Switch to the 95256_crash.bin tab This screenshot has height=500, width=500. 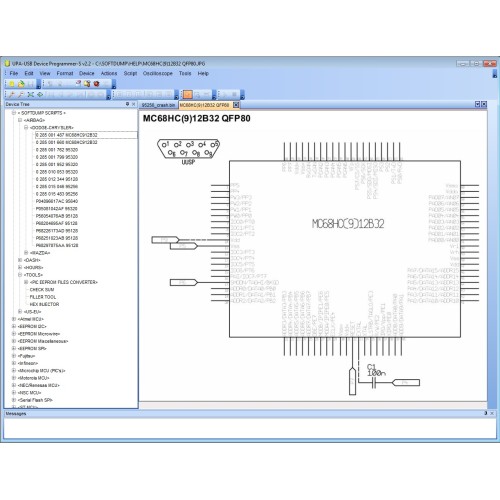158,105
